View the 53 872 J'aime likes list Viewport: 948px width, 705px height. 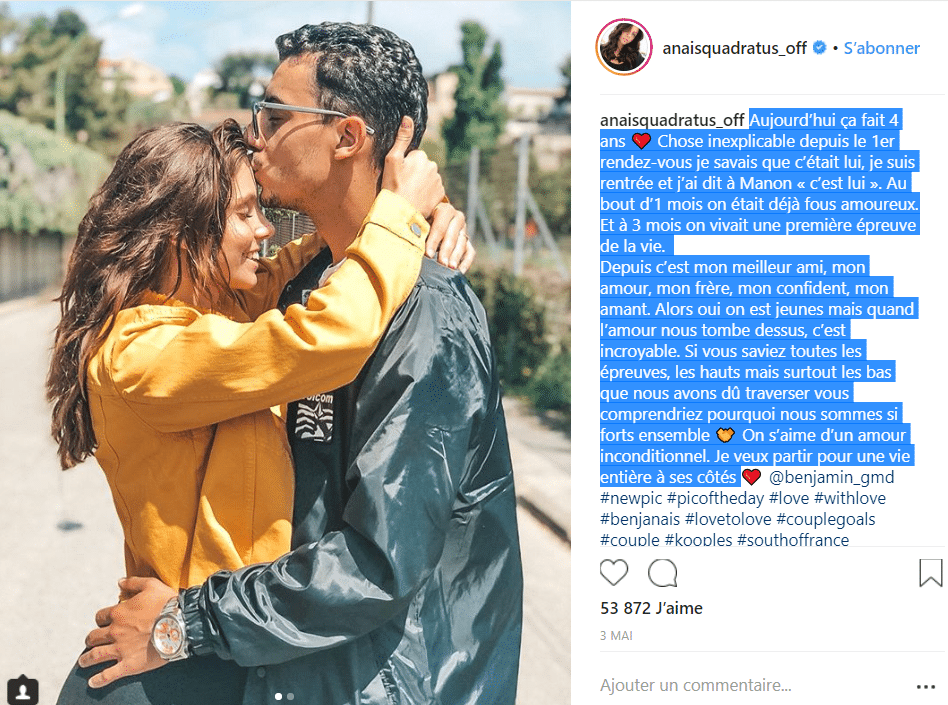pos(651,608)
